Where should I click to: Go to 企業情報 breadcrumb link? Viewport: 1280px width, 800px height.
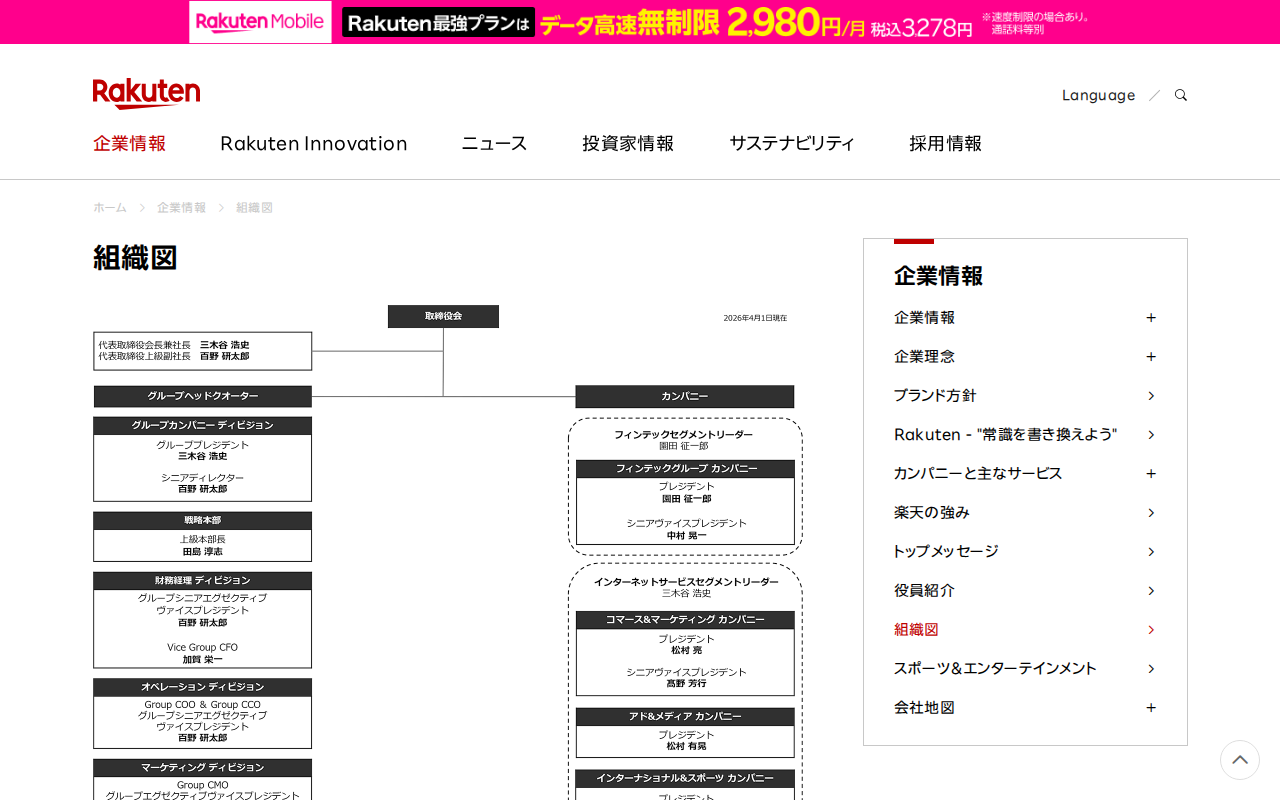(181, 208)
